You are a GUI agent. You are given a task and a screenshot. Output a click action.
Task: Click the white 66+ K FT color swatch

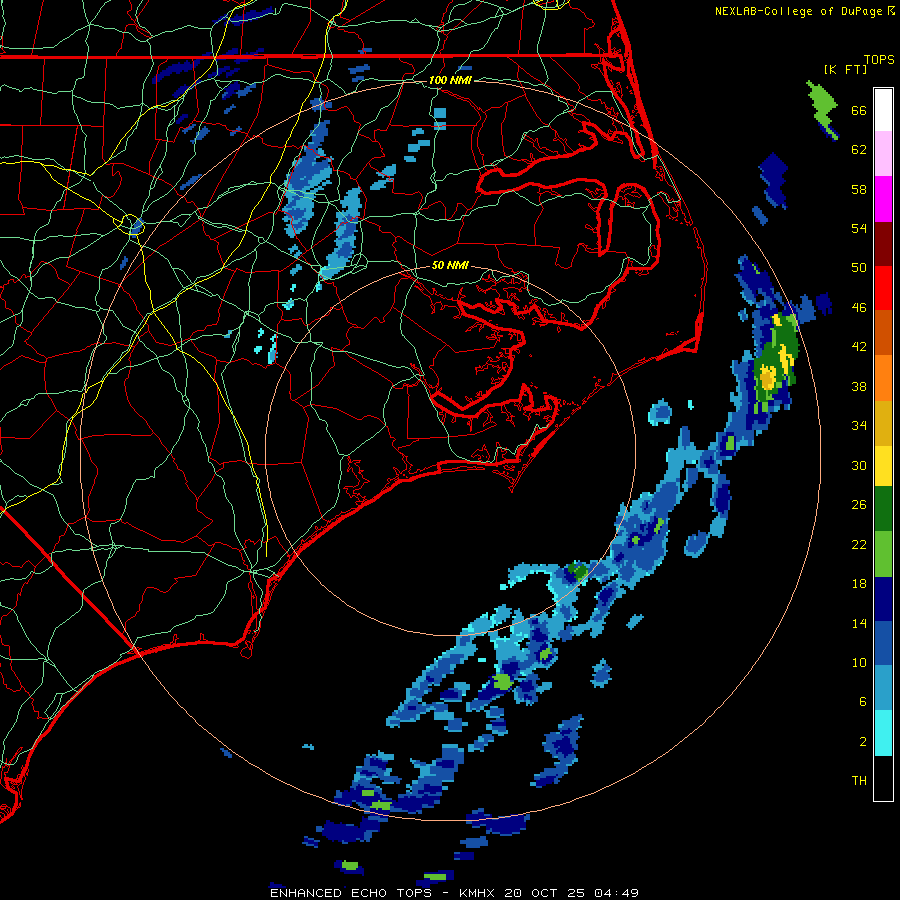(883, 110)
